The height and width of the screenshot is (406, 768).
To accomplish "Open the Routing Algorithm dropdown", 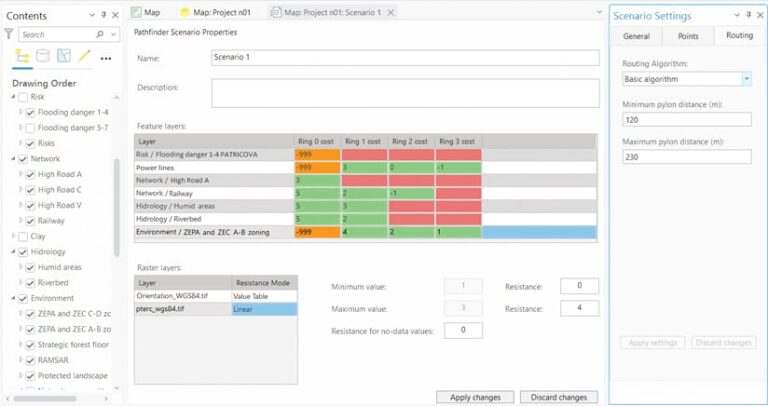I will 746,79.
